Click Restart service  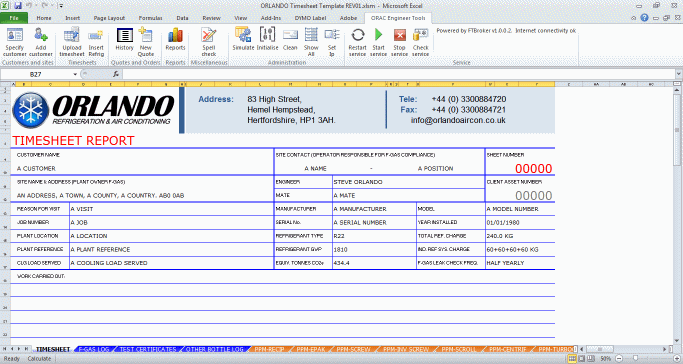point(357,42)
